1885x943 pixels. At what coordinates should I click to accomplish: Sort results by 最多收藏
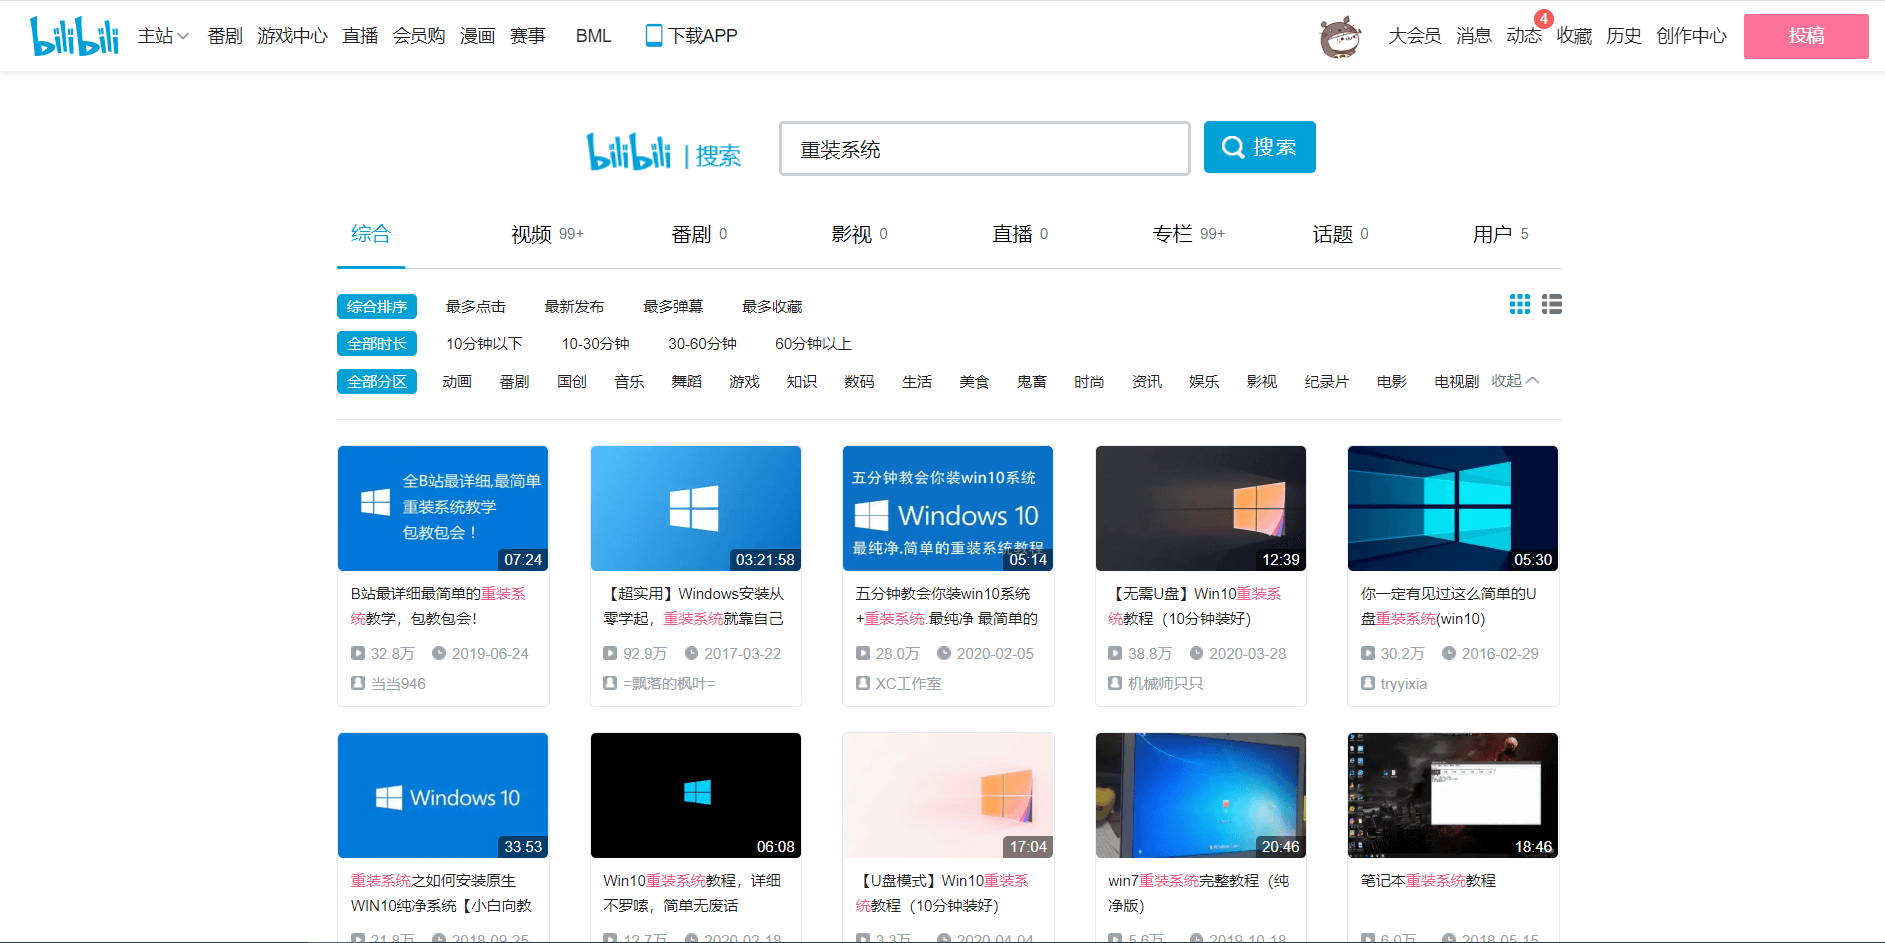point(772,307)
